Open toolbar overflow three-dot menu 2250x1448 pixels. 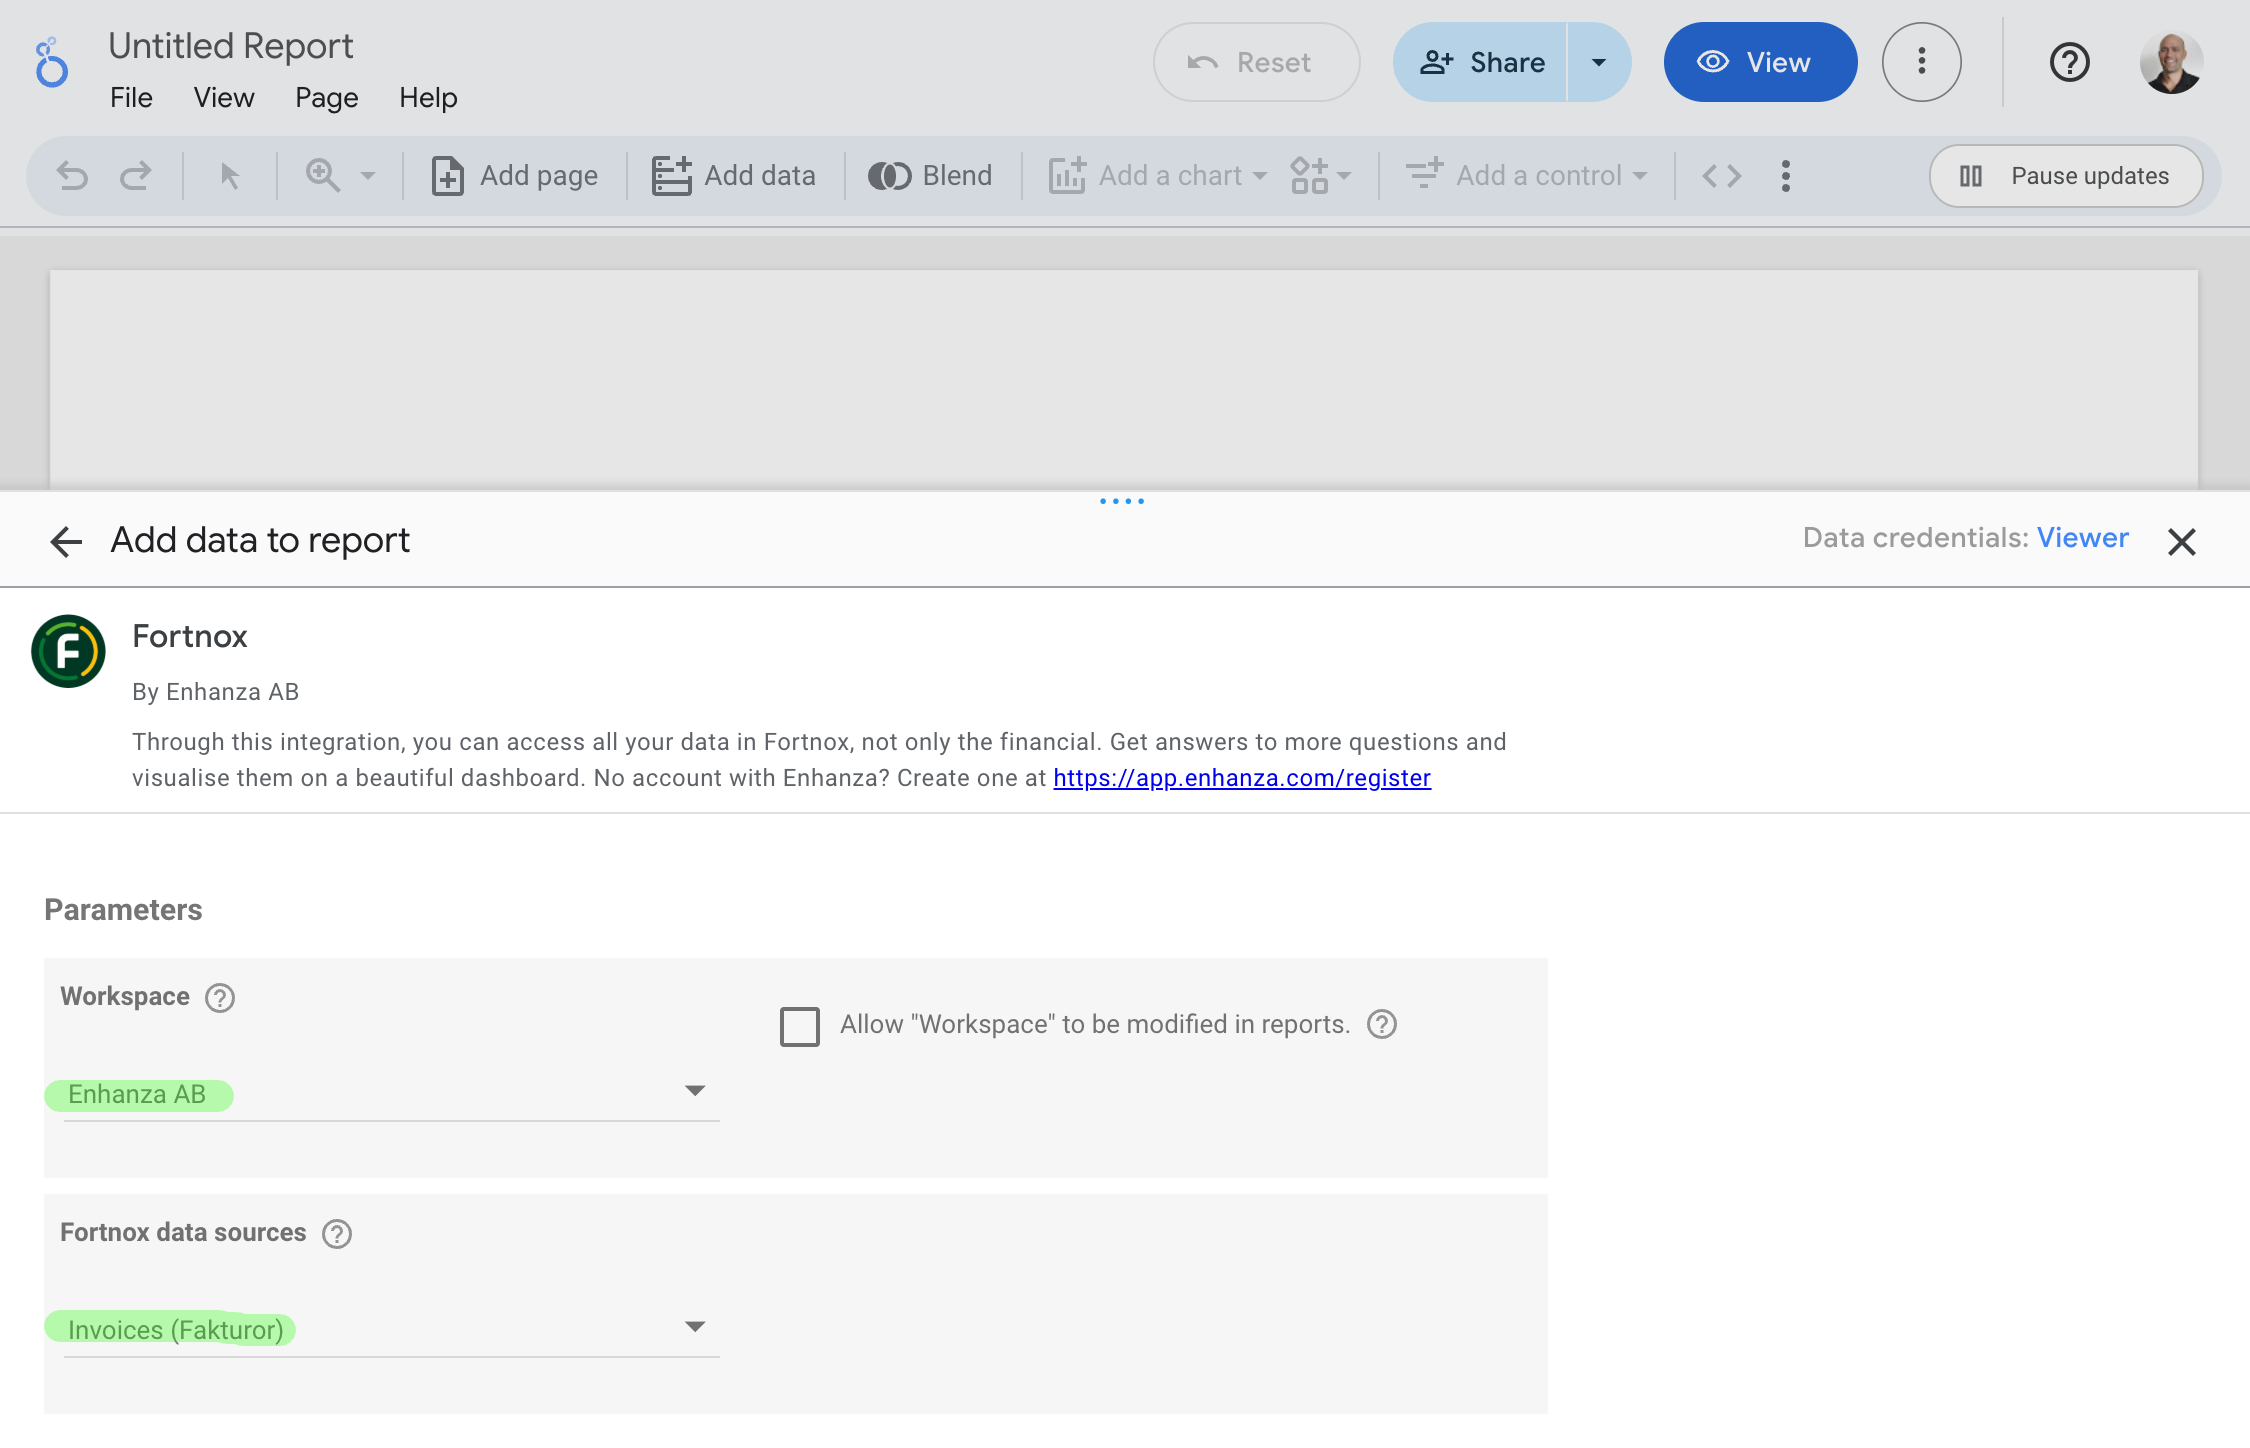1785,176
